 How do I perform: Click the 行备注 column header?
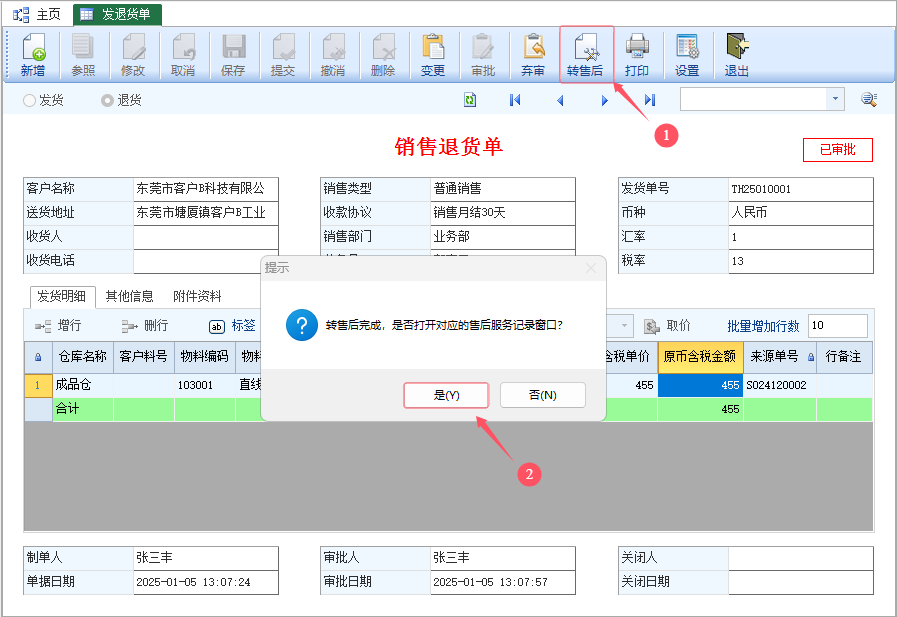[x=844, y=357]
